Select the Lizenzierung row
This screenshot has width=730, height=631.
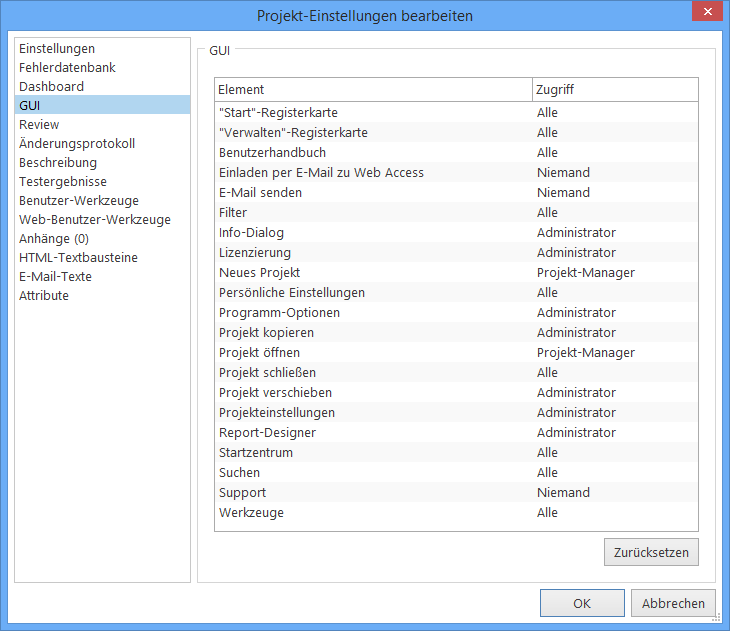[456, 253]
